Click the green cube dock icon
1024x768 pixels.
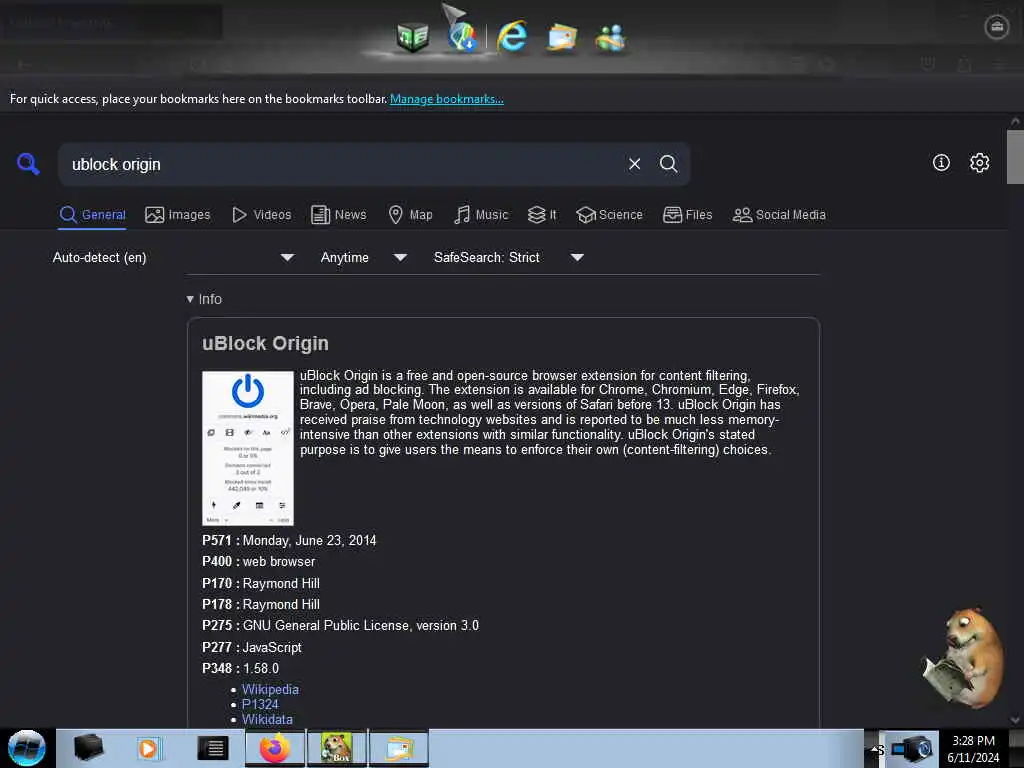(413, 37)
